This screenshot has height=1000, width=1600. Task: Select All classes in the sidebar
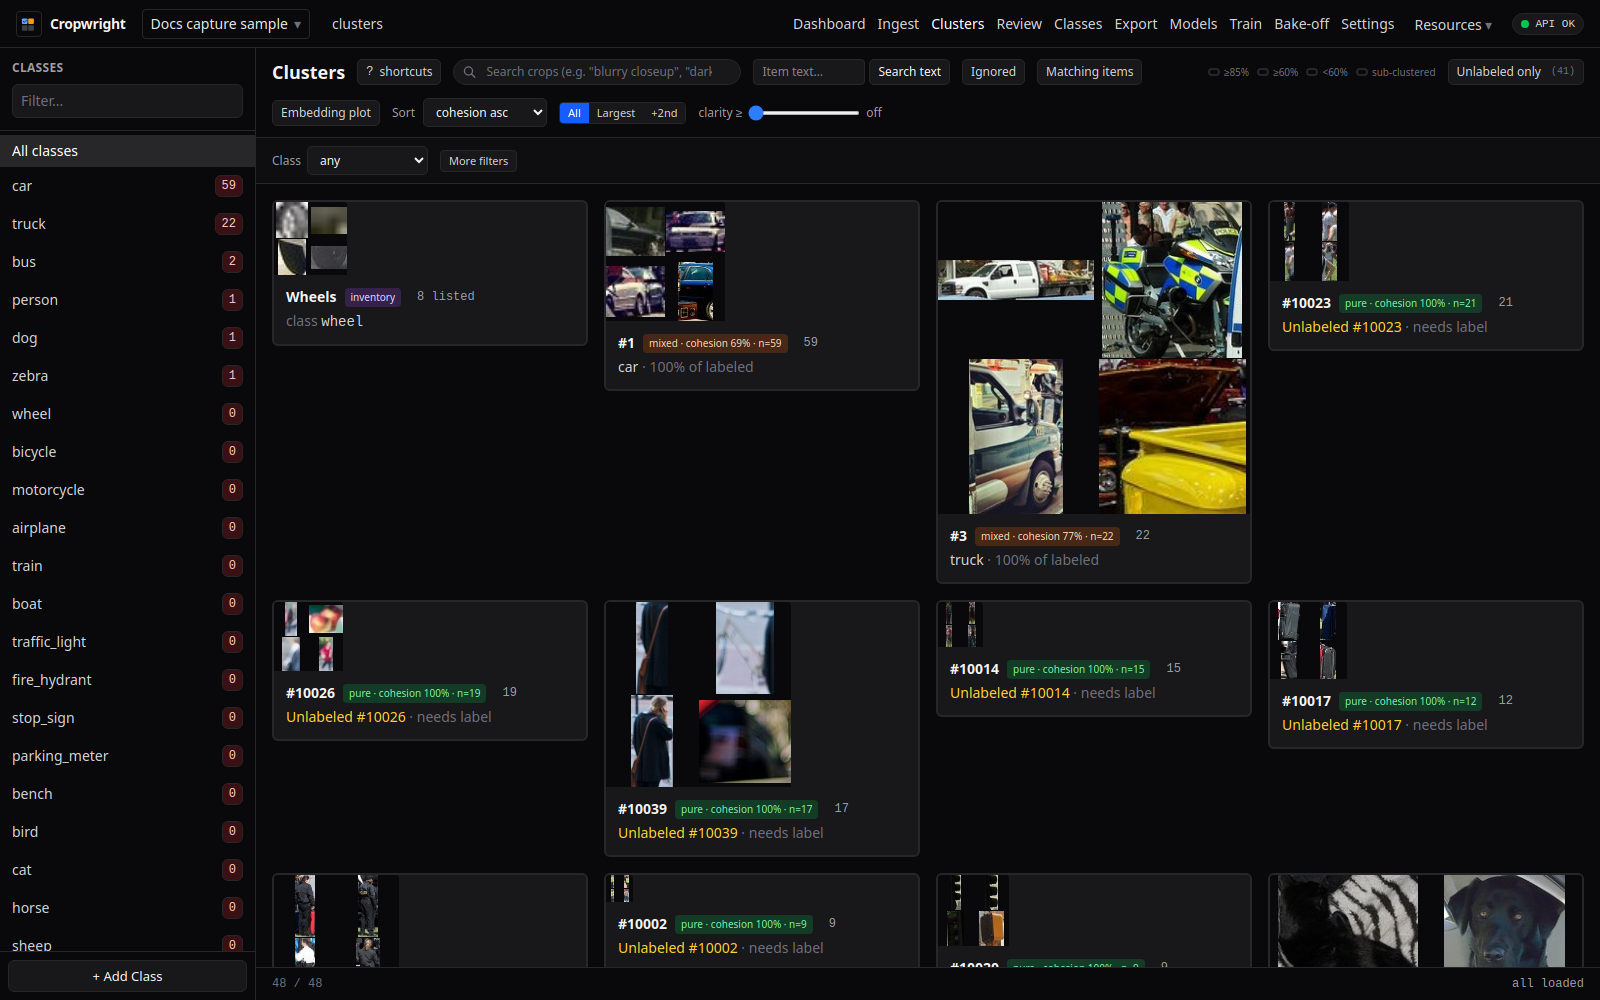[x=127, y=151]
